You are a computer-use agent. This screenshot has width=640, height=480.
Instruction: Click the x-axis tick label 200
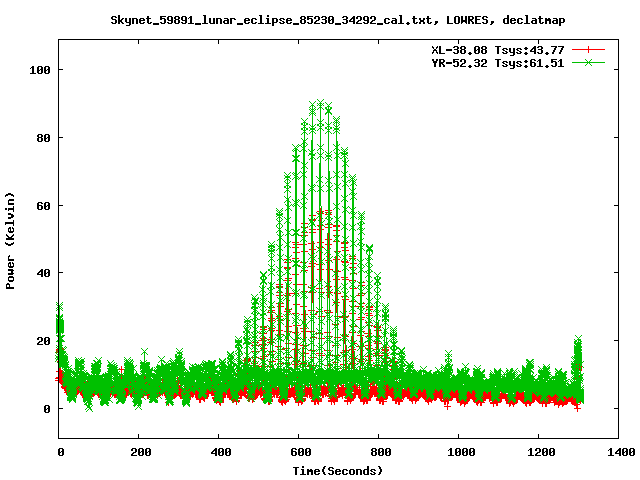(x=140, y=452)
